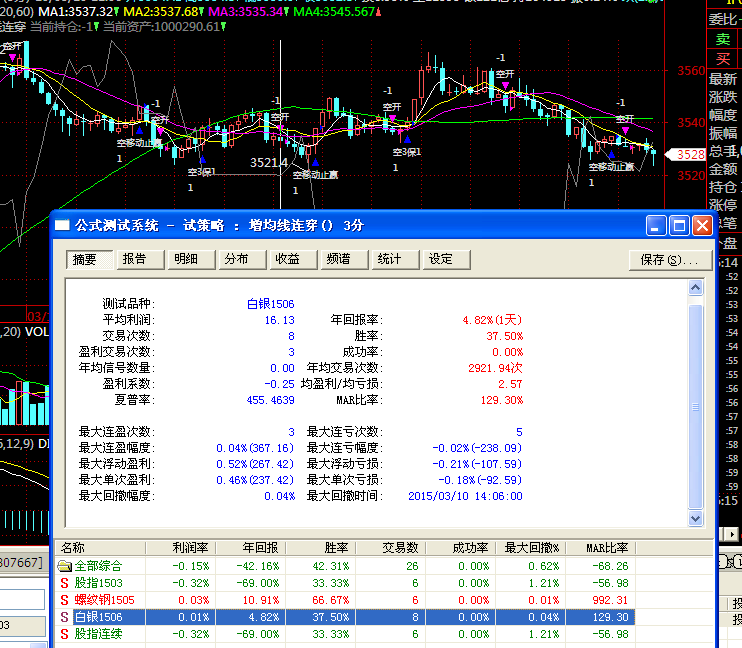Select the 白银1506 result row
Screen dimensions: 742x648
click(x=345, y=617)
